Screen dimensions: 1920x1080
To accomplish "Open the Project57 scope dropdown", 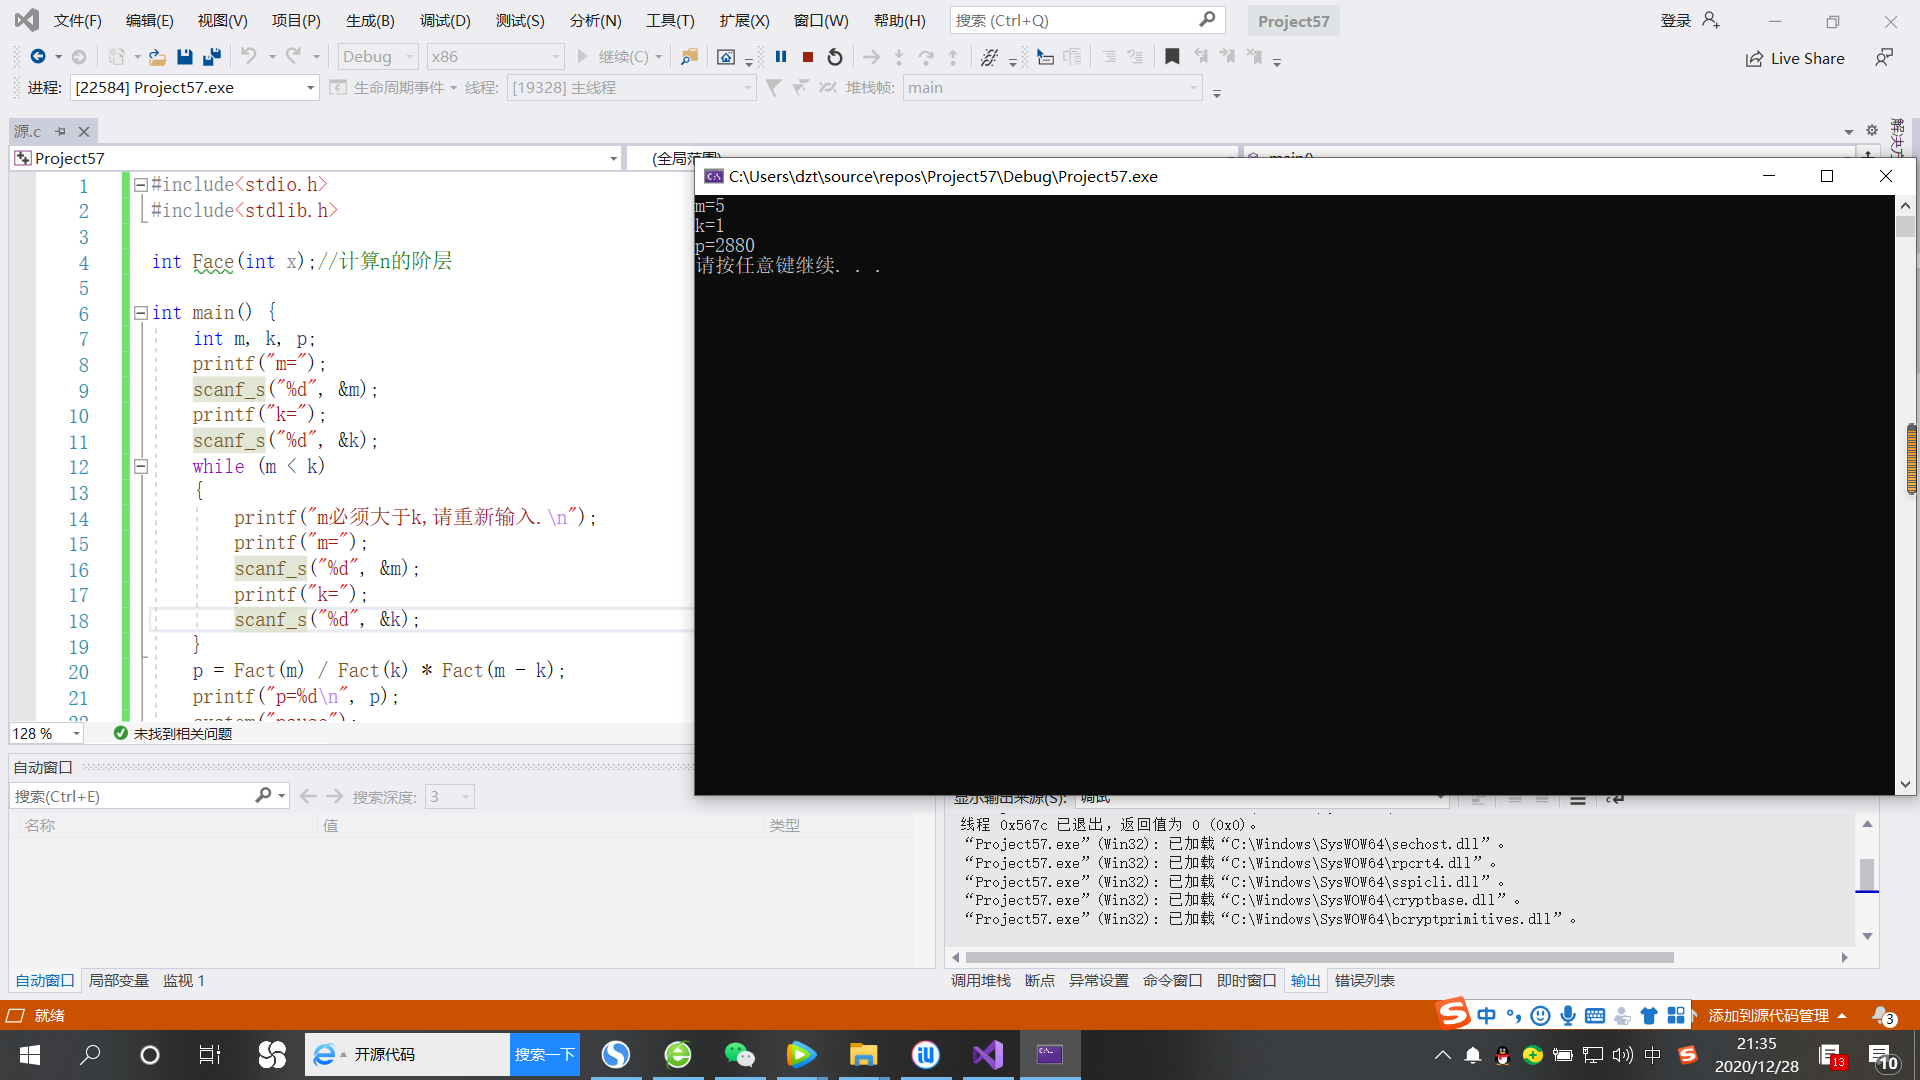I will click(613, 159).
